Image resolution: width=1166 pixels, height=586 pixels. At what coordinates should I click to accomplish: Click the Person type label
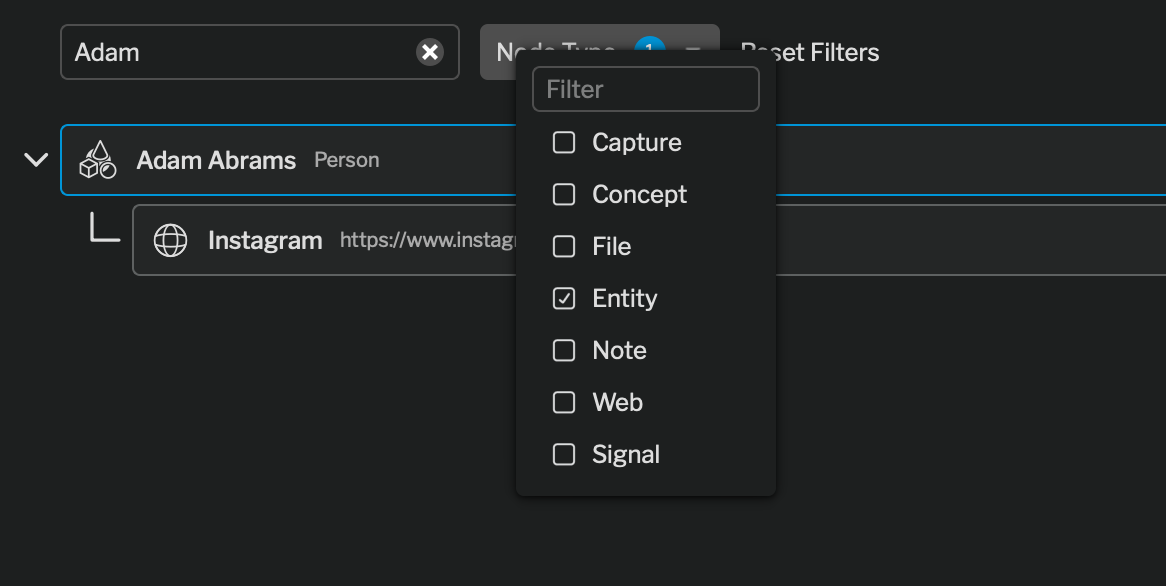click(x=347, y=160)
